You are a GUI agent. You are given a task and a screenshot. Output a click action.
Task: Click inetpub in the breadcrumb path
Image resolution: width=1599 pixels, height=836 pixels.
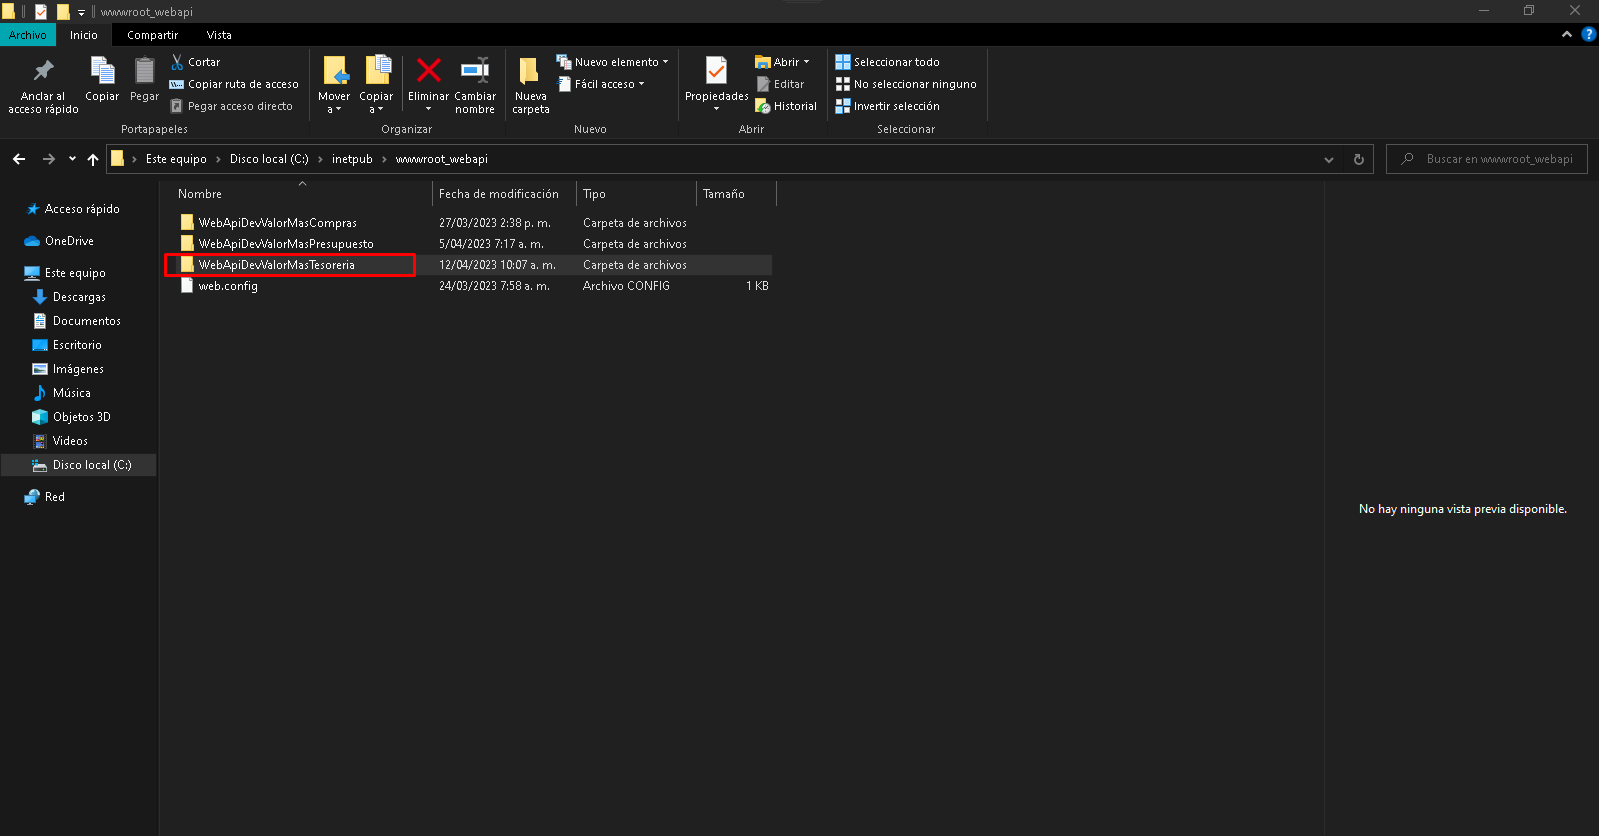[352, 159]
